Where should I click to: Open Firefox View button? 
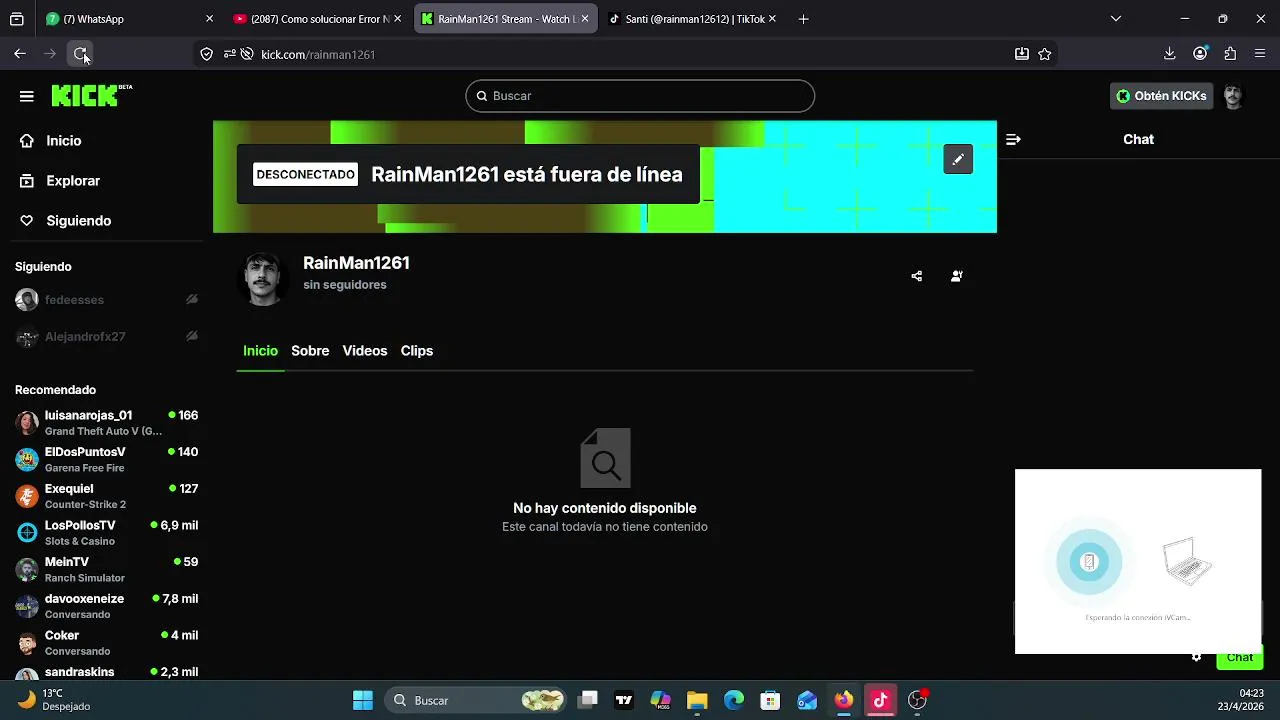(x=17, y=19)
